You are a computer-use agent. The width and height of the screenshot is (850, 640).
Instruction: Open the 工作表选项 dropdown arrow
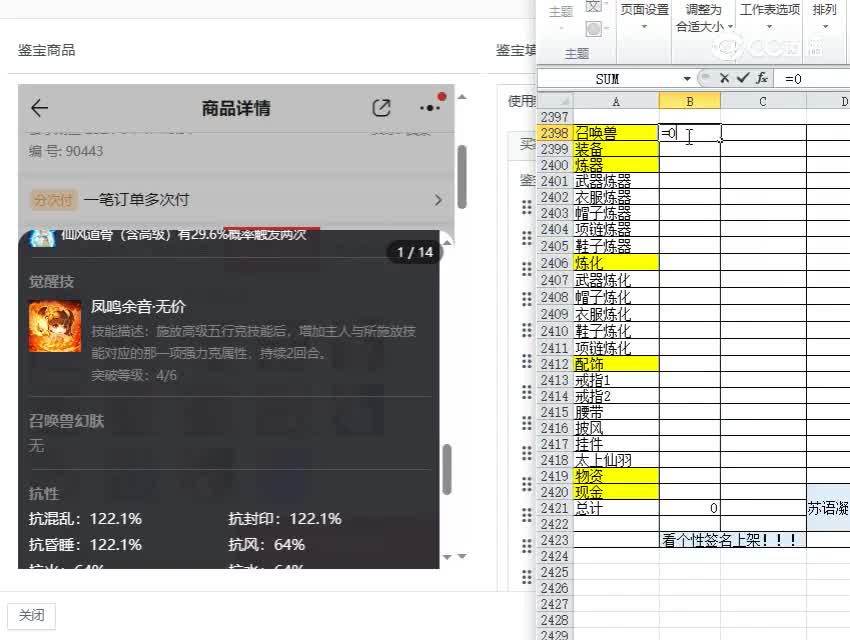768,27
